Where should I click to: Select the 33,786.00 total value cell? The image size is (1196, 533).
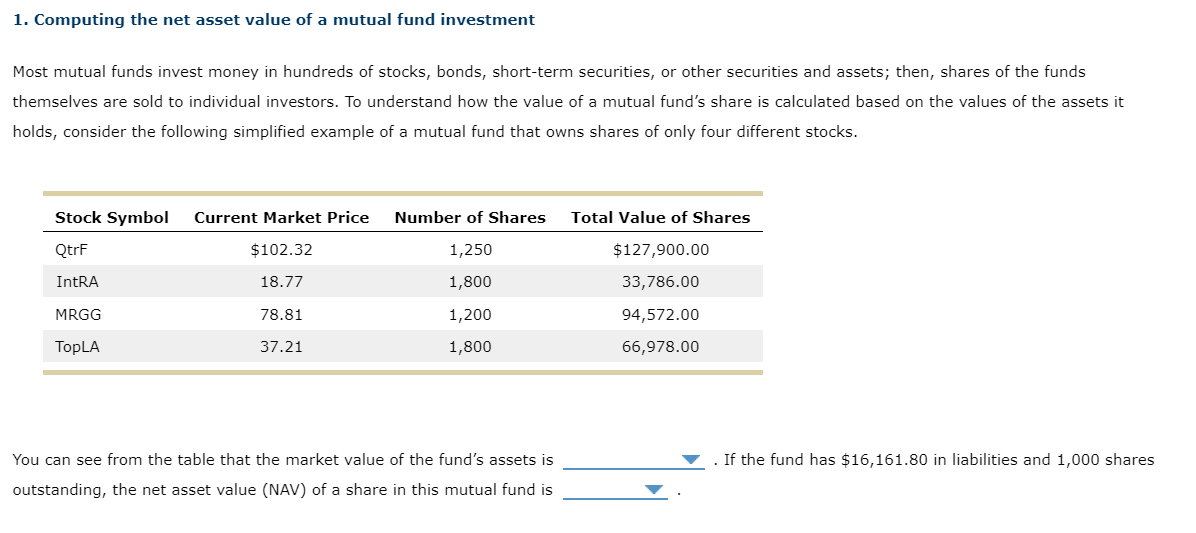click(x=660, y=282)
